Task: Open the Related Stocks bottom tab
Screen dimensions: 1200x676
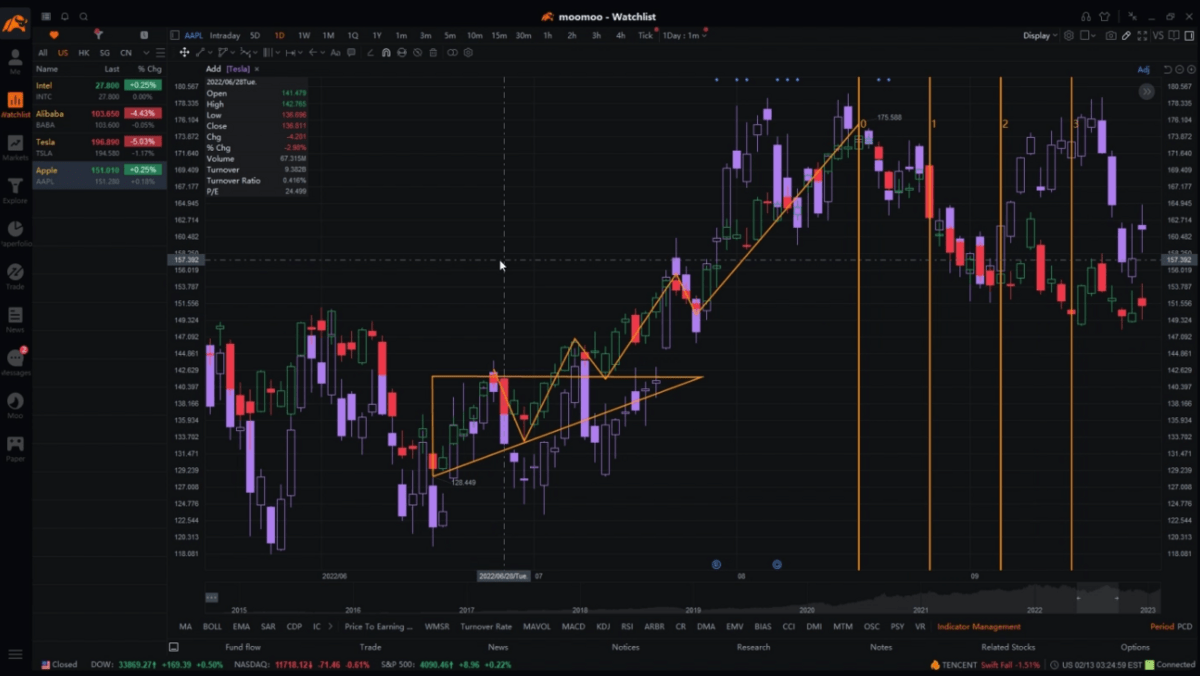Action: pyautogui.click(x=1008, y=647)
